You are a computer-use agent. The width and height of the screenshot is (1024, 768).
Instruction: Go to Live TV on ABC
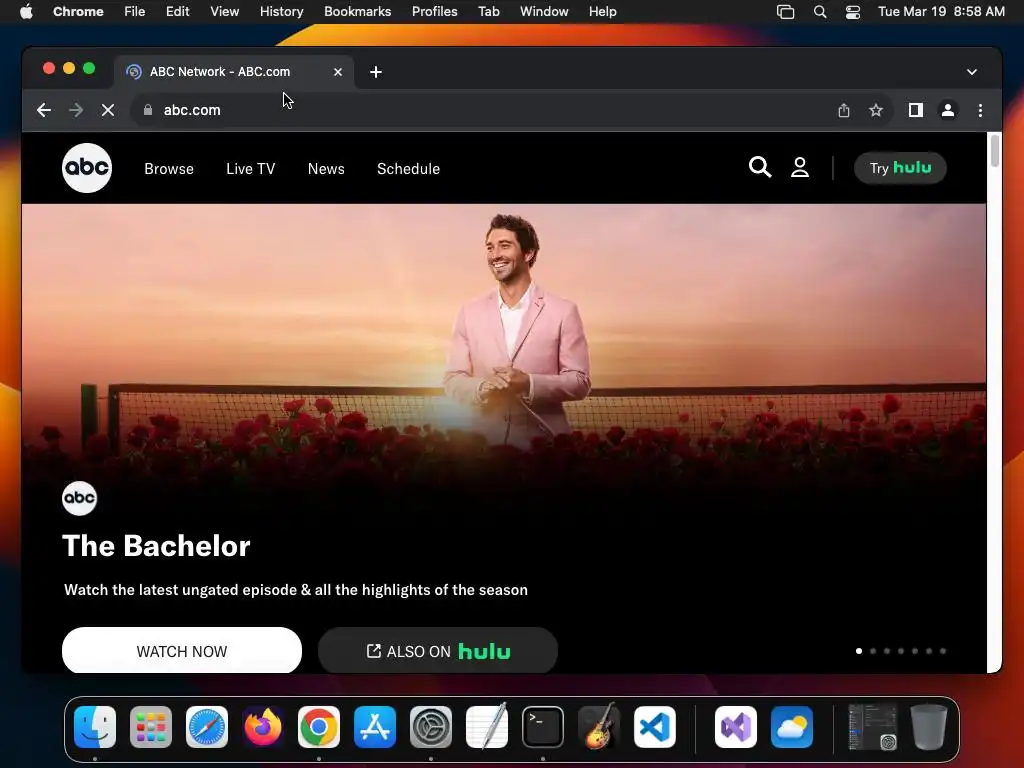point(251,168)
